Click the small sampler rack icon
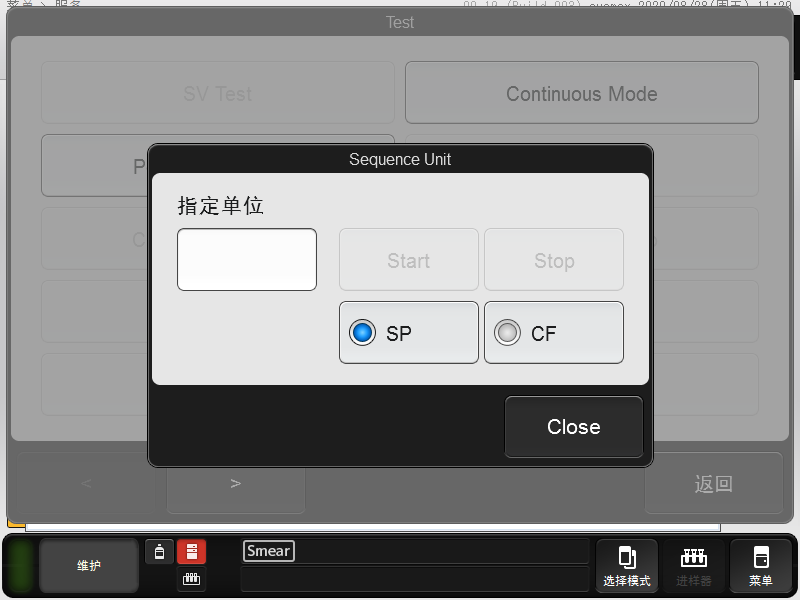The height and width of the screenshot is (600, 800). (191, 579)
